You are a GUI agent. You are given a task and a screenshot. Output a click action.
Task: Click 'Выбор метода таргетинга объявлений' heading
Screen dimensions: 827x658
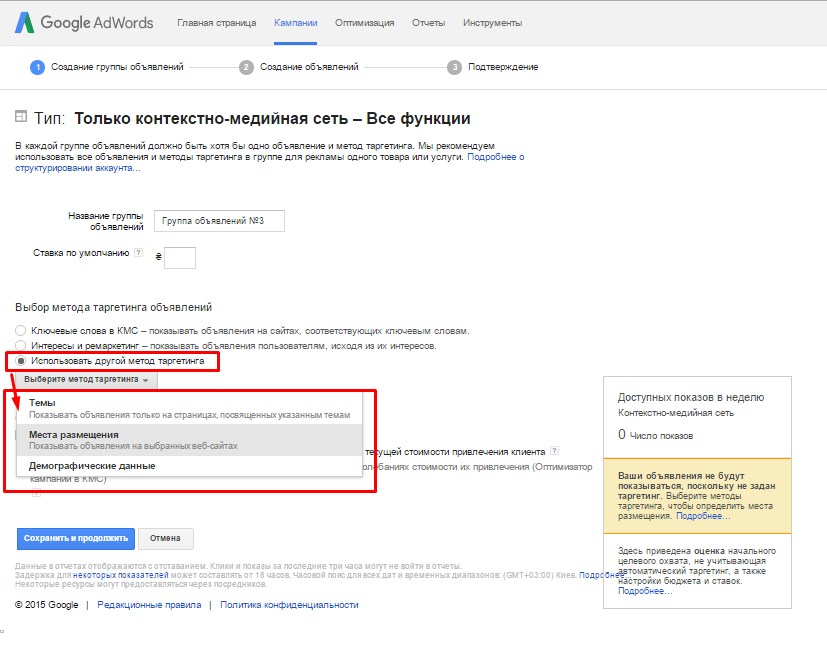113,307
